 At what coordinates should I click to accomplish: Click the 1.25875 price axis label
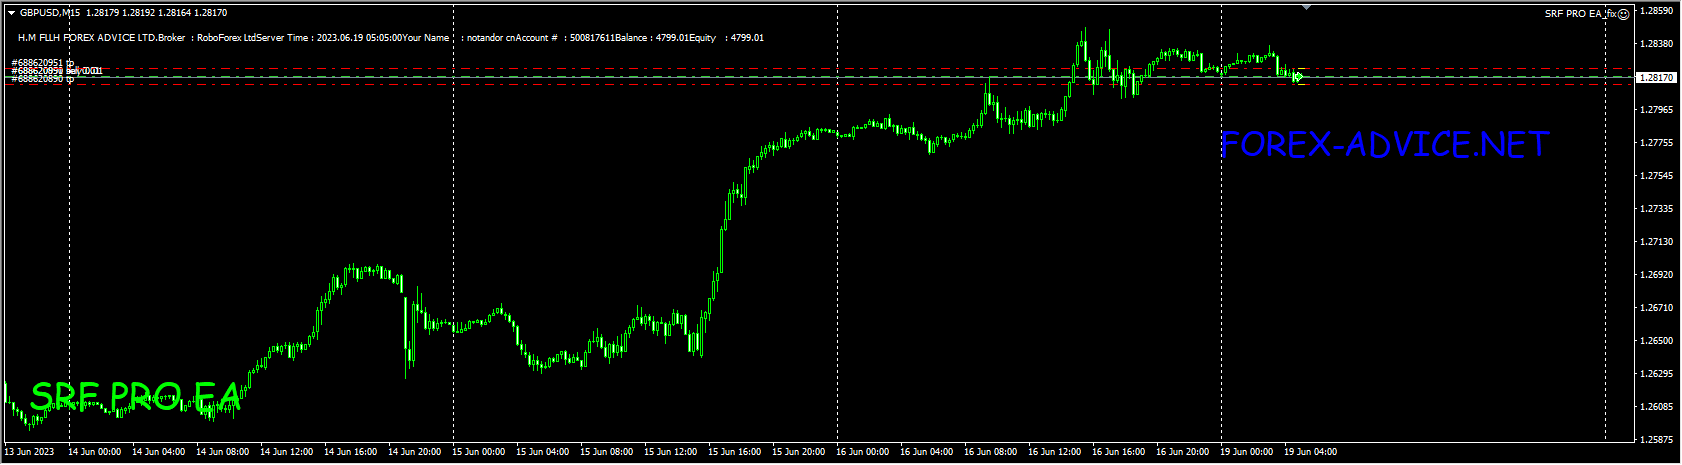1658,440
